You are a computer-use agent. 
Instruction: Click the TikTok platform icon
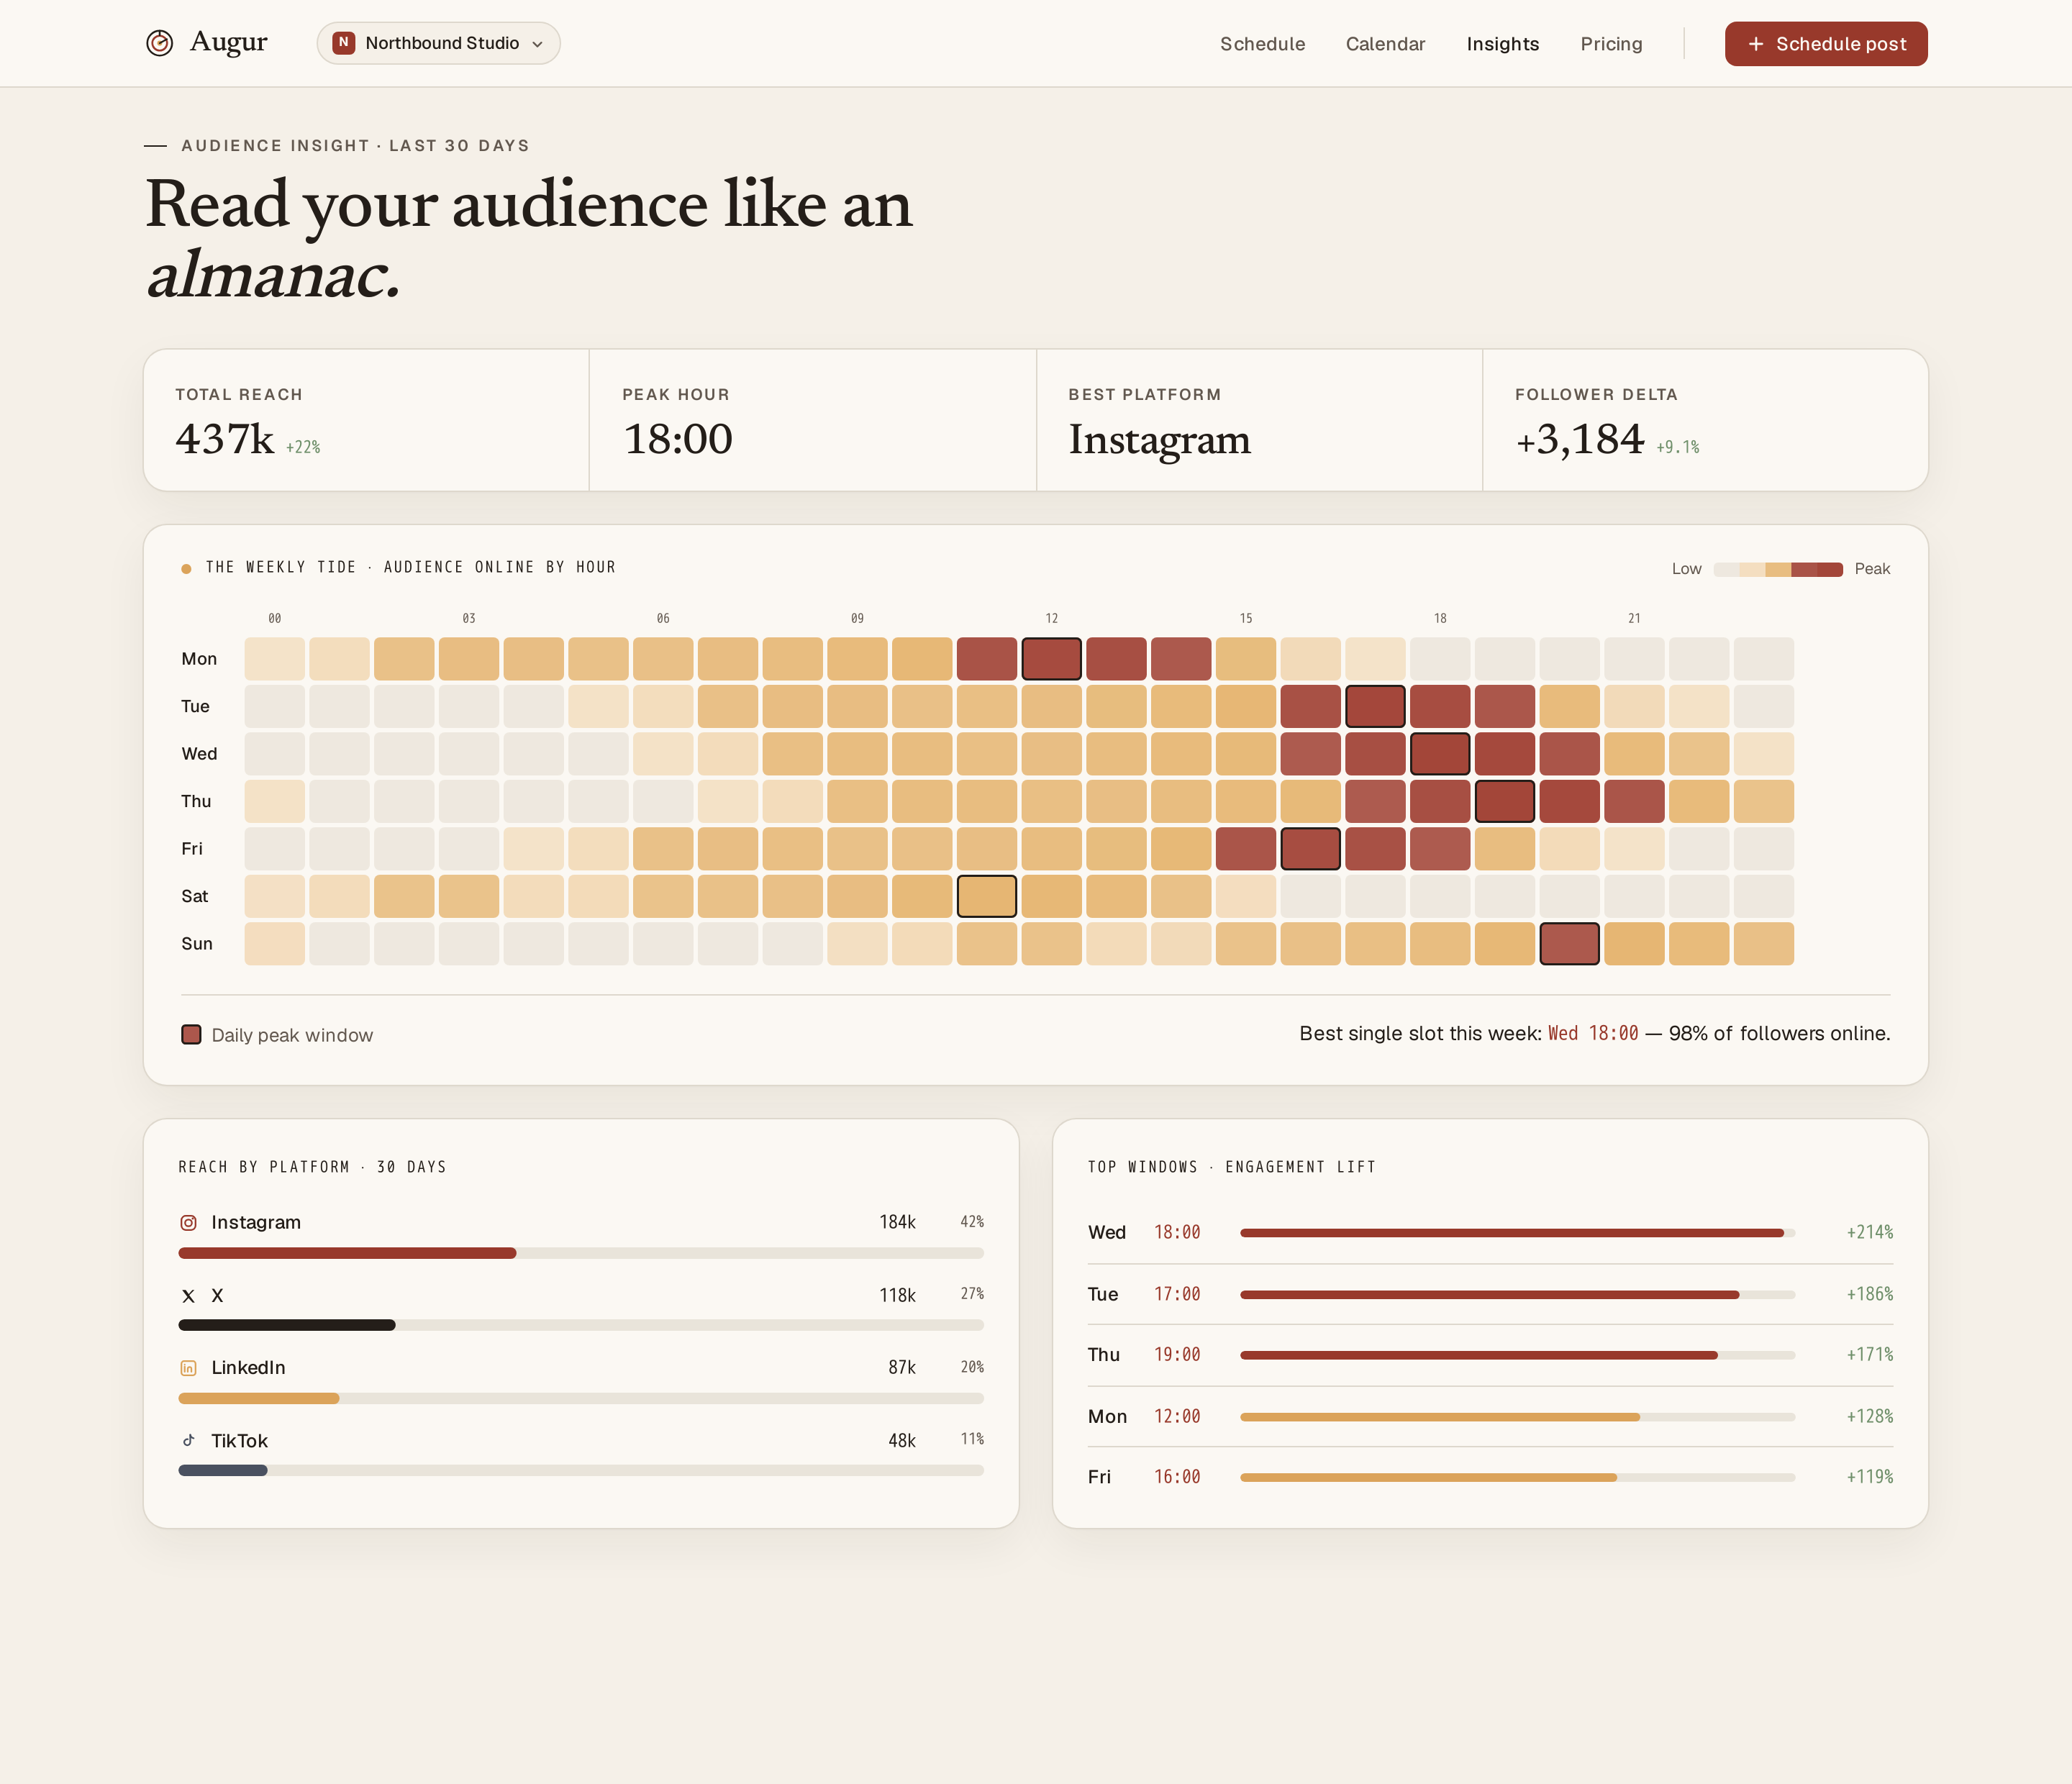pyautogui.click(x=188, y=1441)
